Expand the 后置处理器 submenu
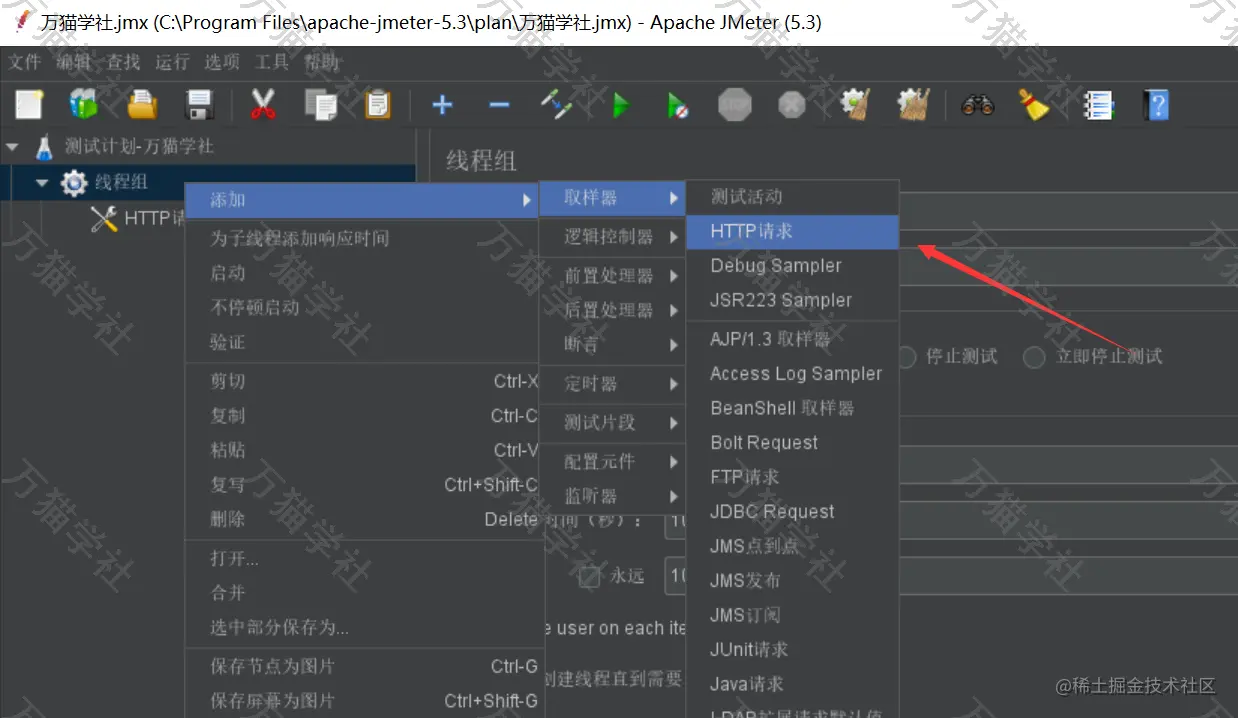The height and width of the screenshot is (718, 1238). click(612, 310)
